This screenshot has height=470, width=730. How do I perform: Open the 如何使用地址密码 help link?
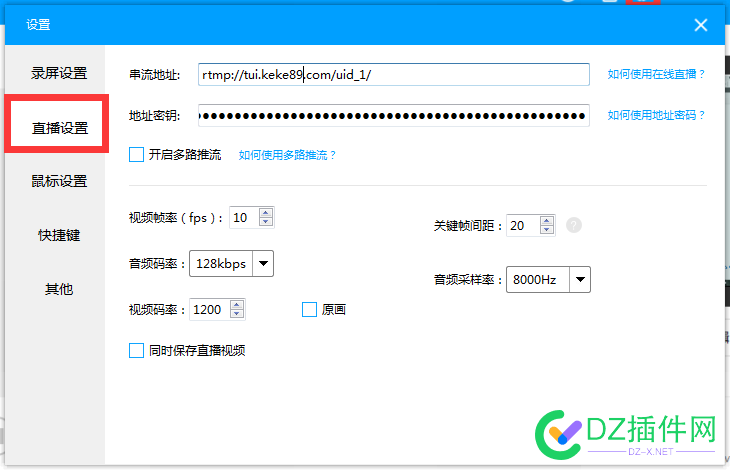[x=656, y=115]
